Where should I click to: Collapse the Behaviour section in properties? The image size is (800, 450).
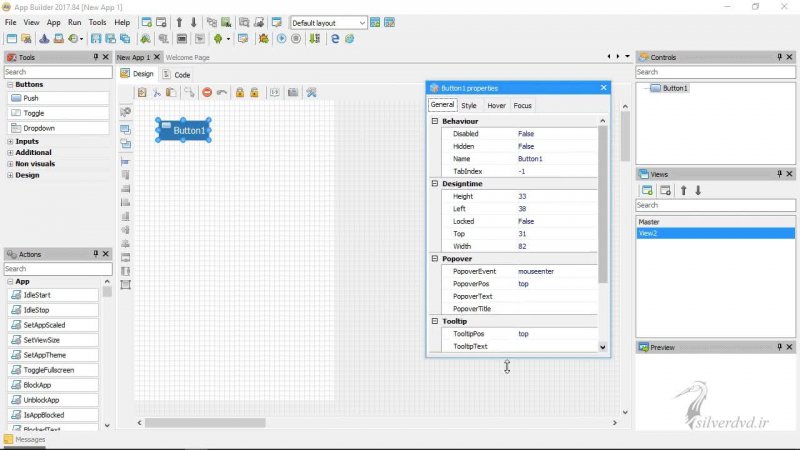coord(435,121)
